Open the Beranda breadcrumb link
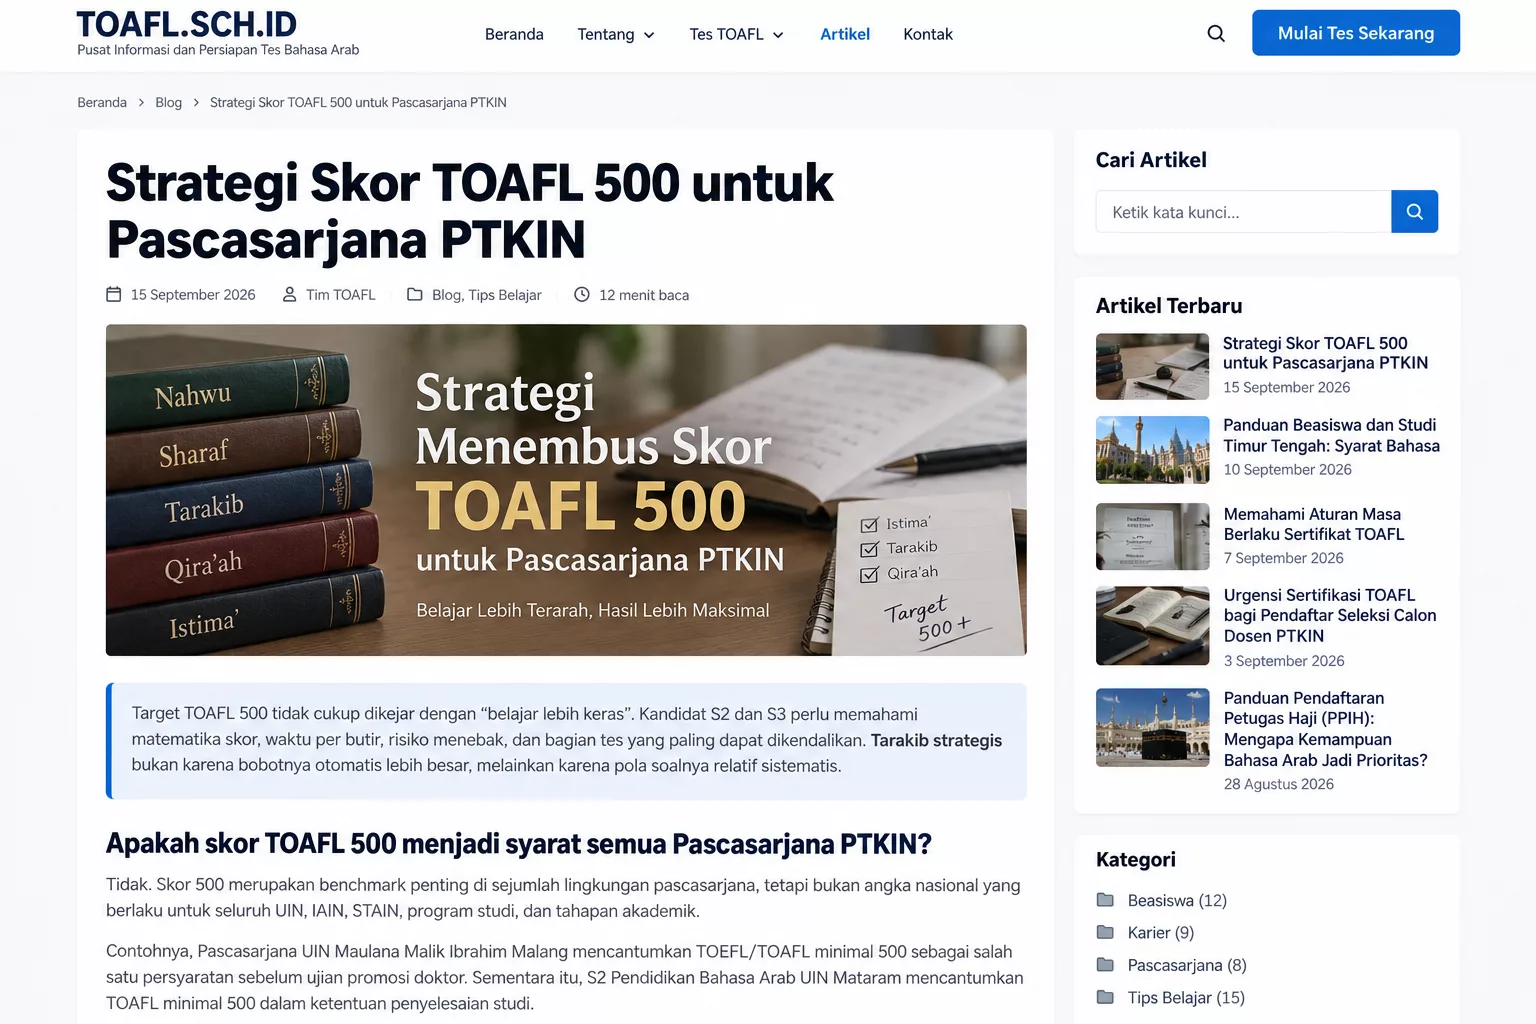Screen dimensions: 1536x1024 click(x=102, y=103)
